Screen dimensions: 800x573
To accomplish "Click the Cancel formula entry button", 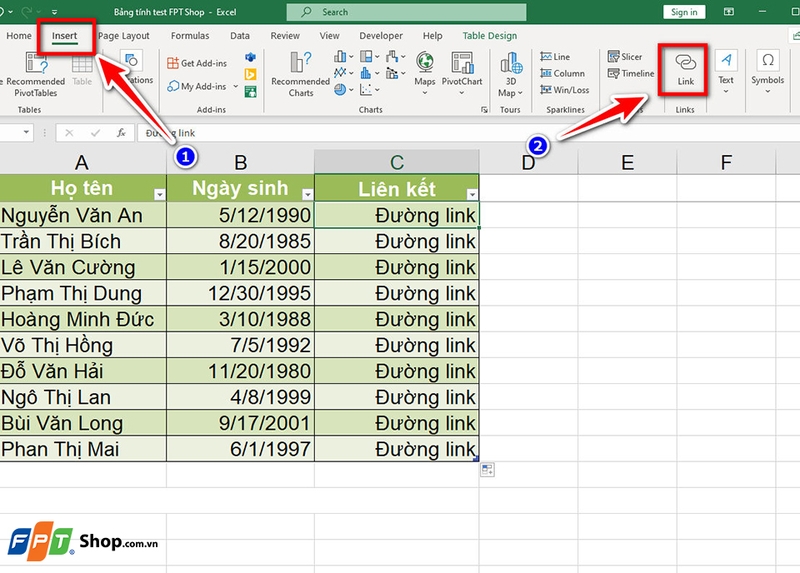I will coord(69,133).
